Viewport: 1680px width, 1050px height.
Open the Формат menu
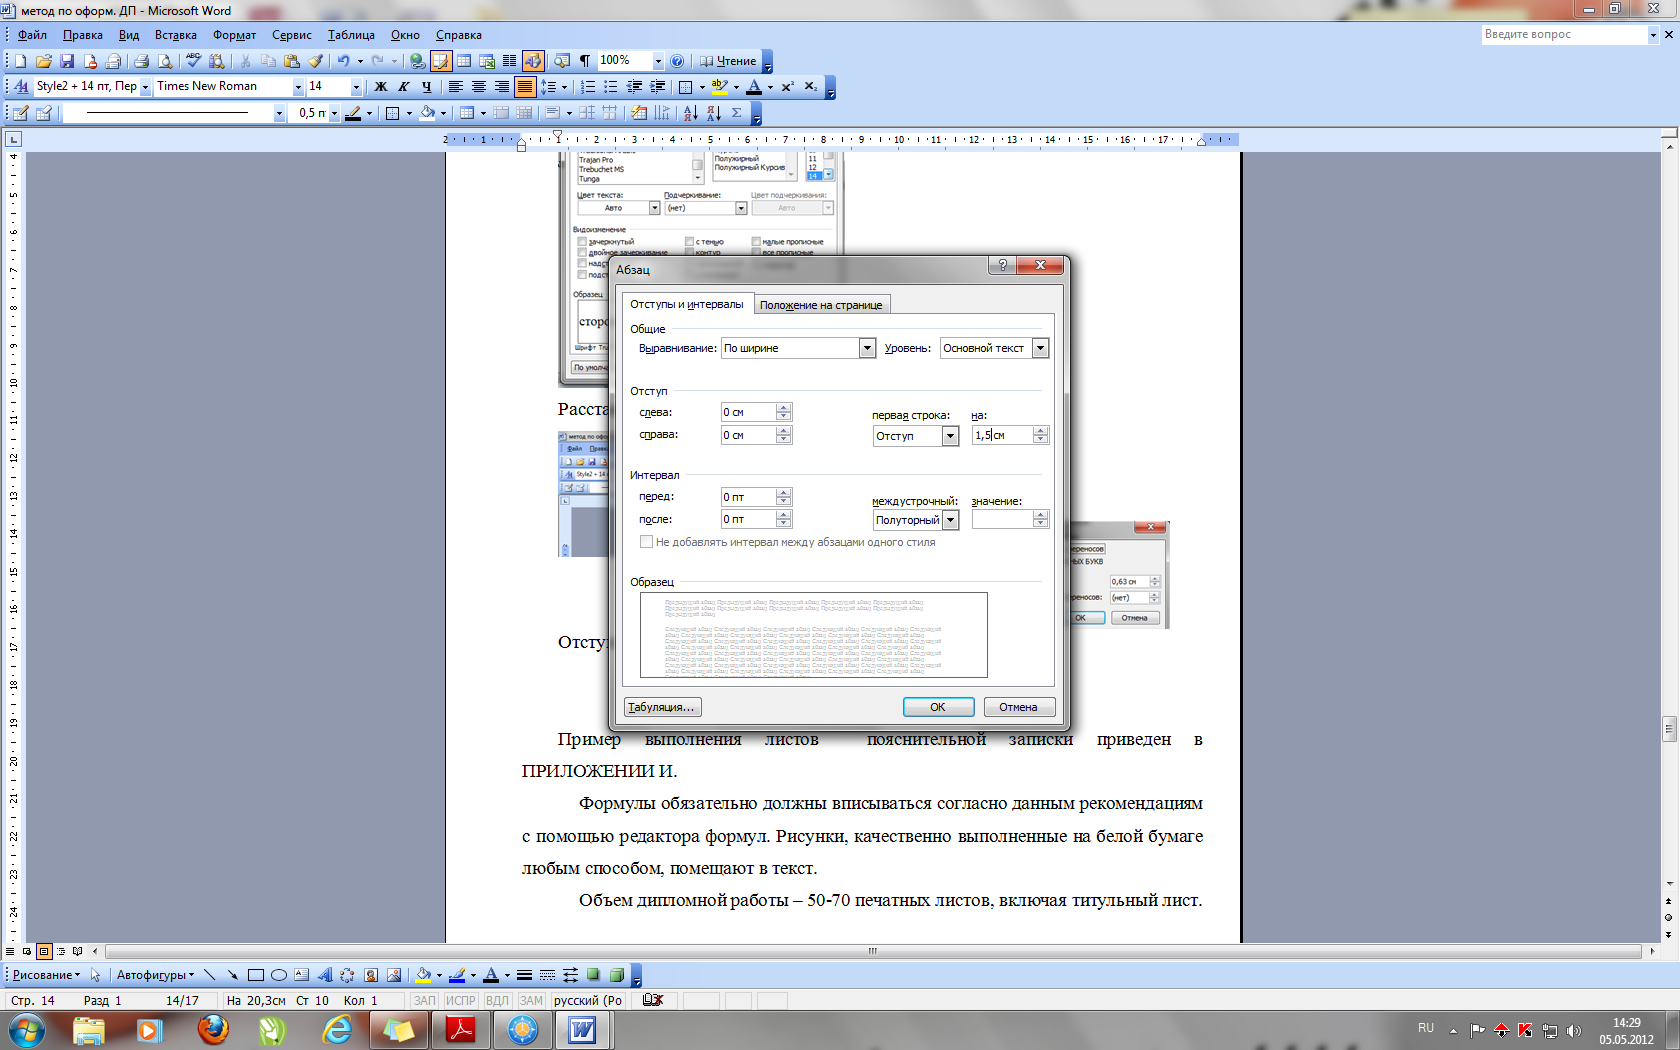point(234,35)
